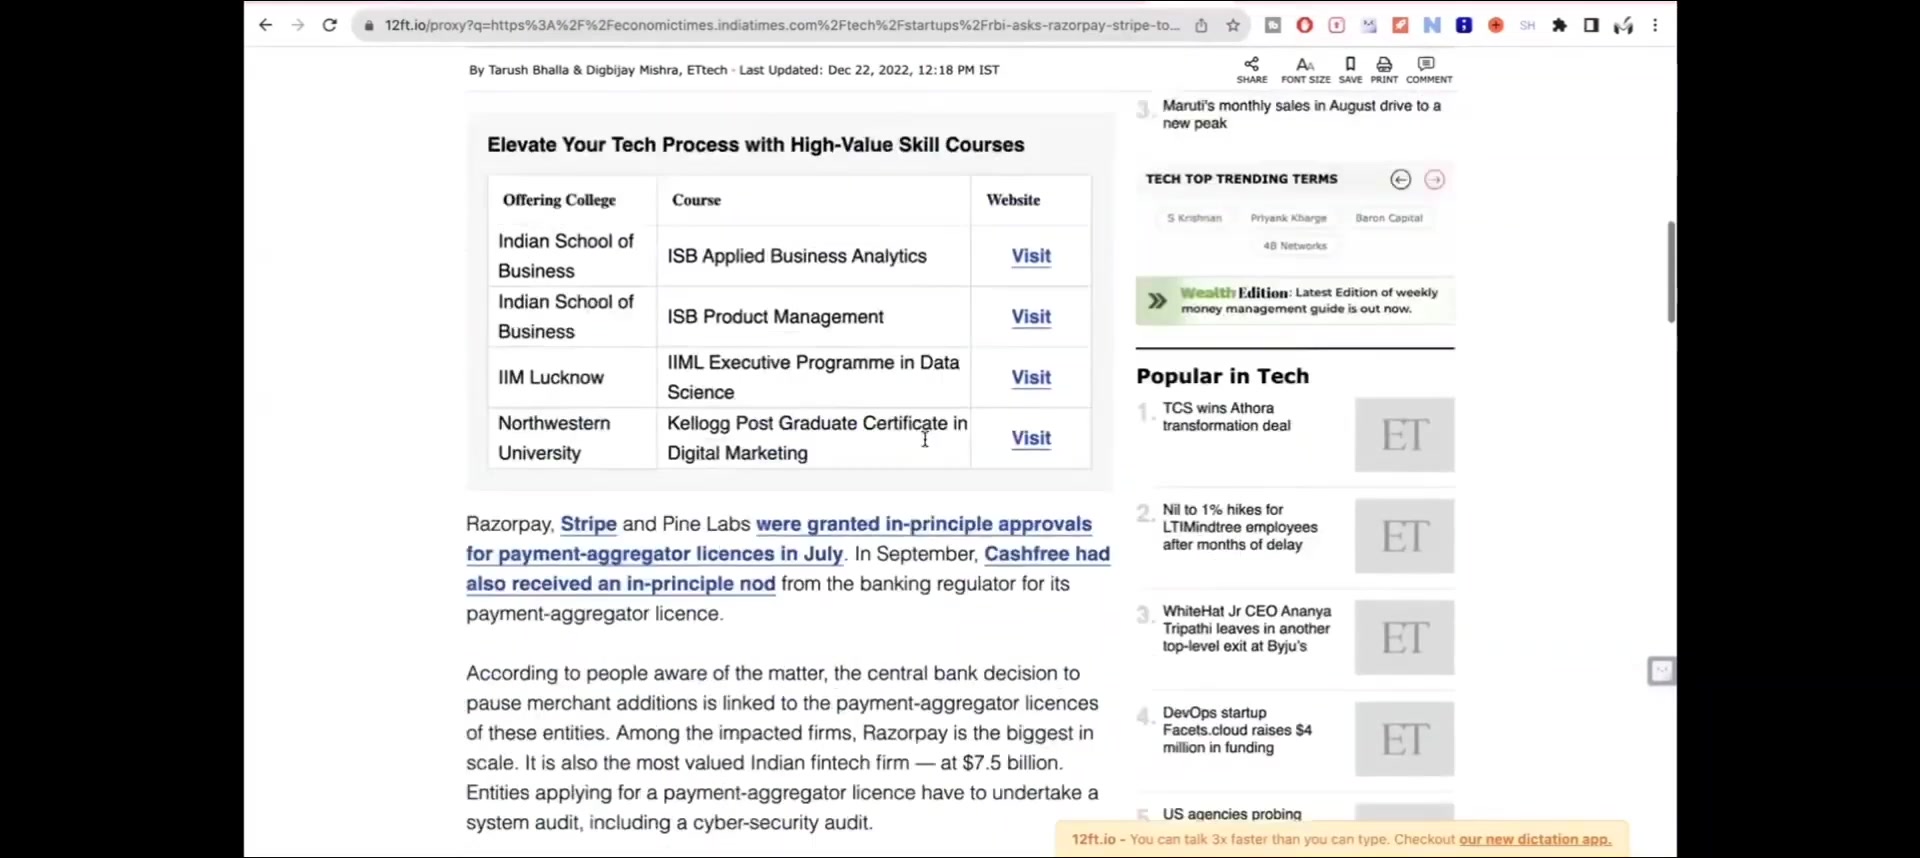
Task: Click ET thumbnail beside Facets.cloud story
Action: click(1404, 739)
